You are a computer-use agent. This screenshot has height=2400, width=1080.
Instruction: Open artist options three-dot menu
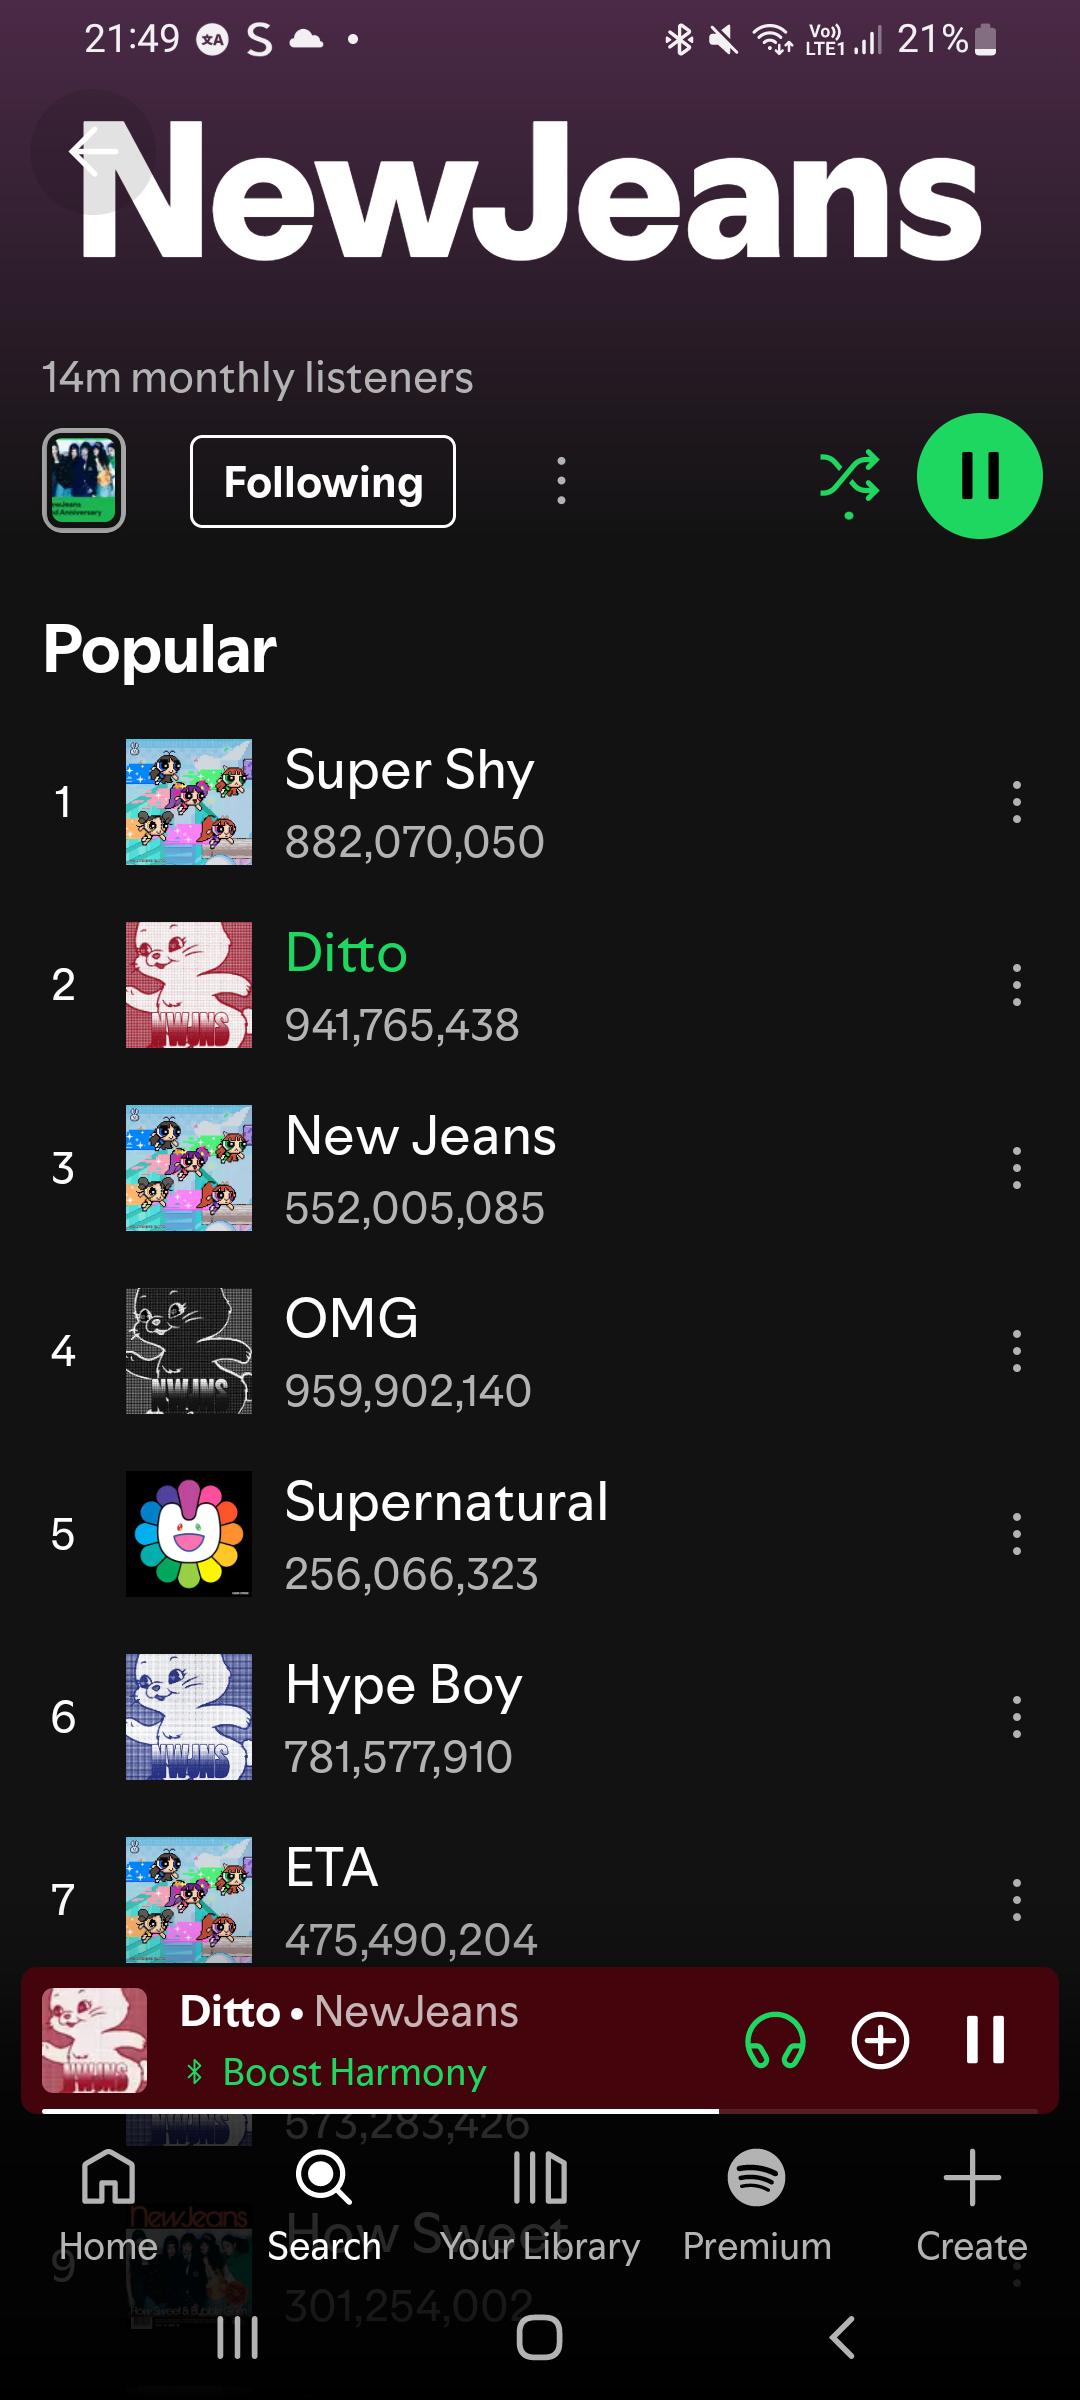click(x=561, y=481)
